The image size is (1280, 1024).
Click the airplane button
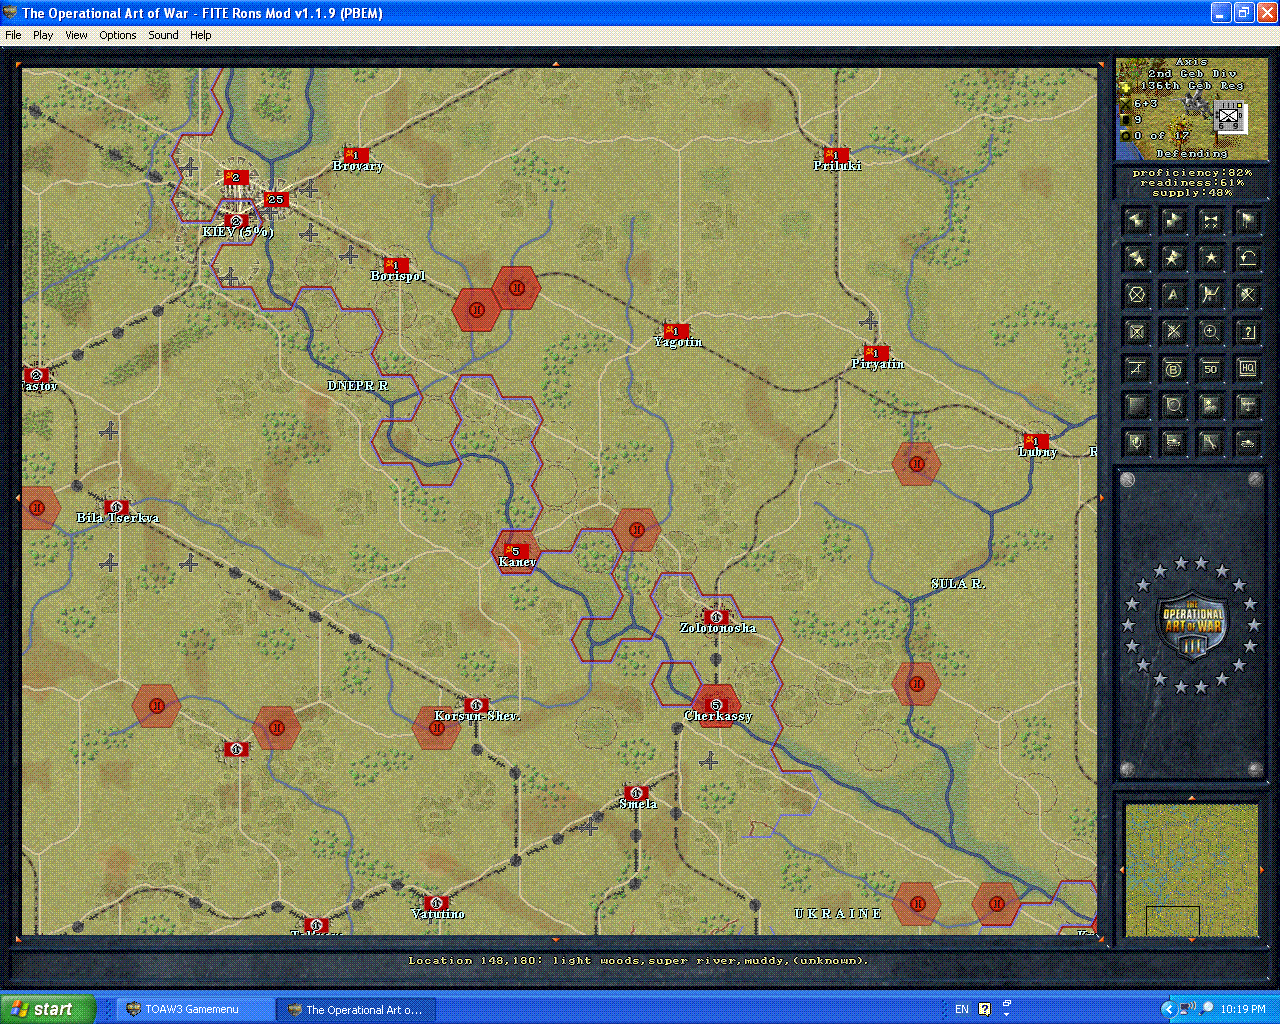pyautogui.click(x=1247, y=406)
